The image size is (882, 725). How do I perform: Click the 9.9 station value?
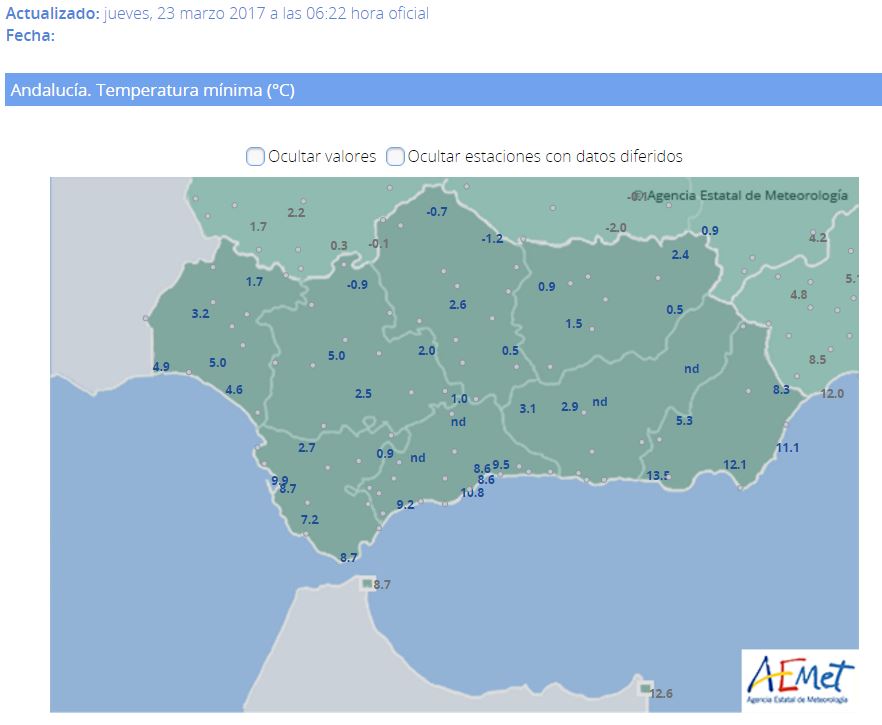pos(280,480)
